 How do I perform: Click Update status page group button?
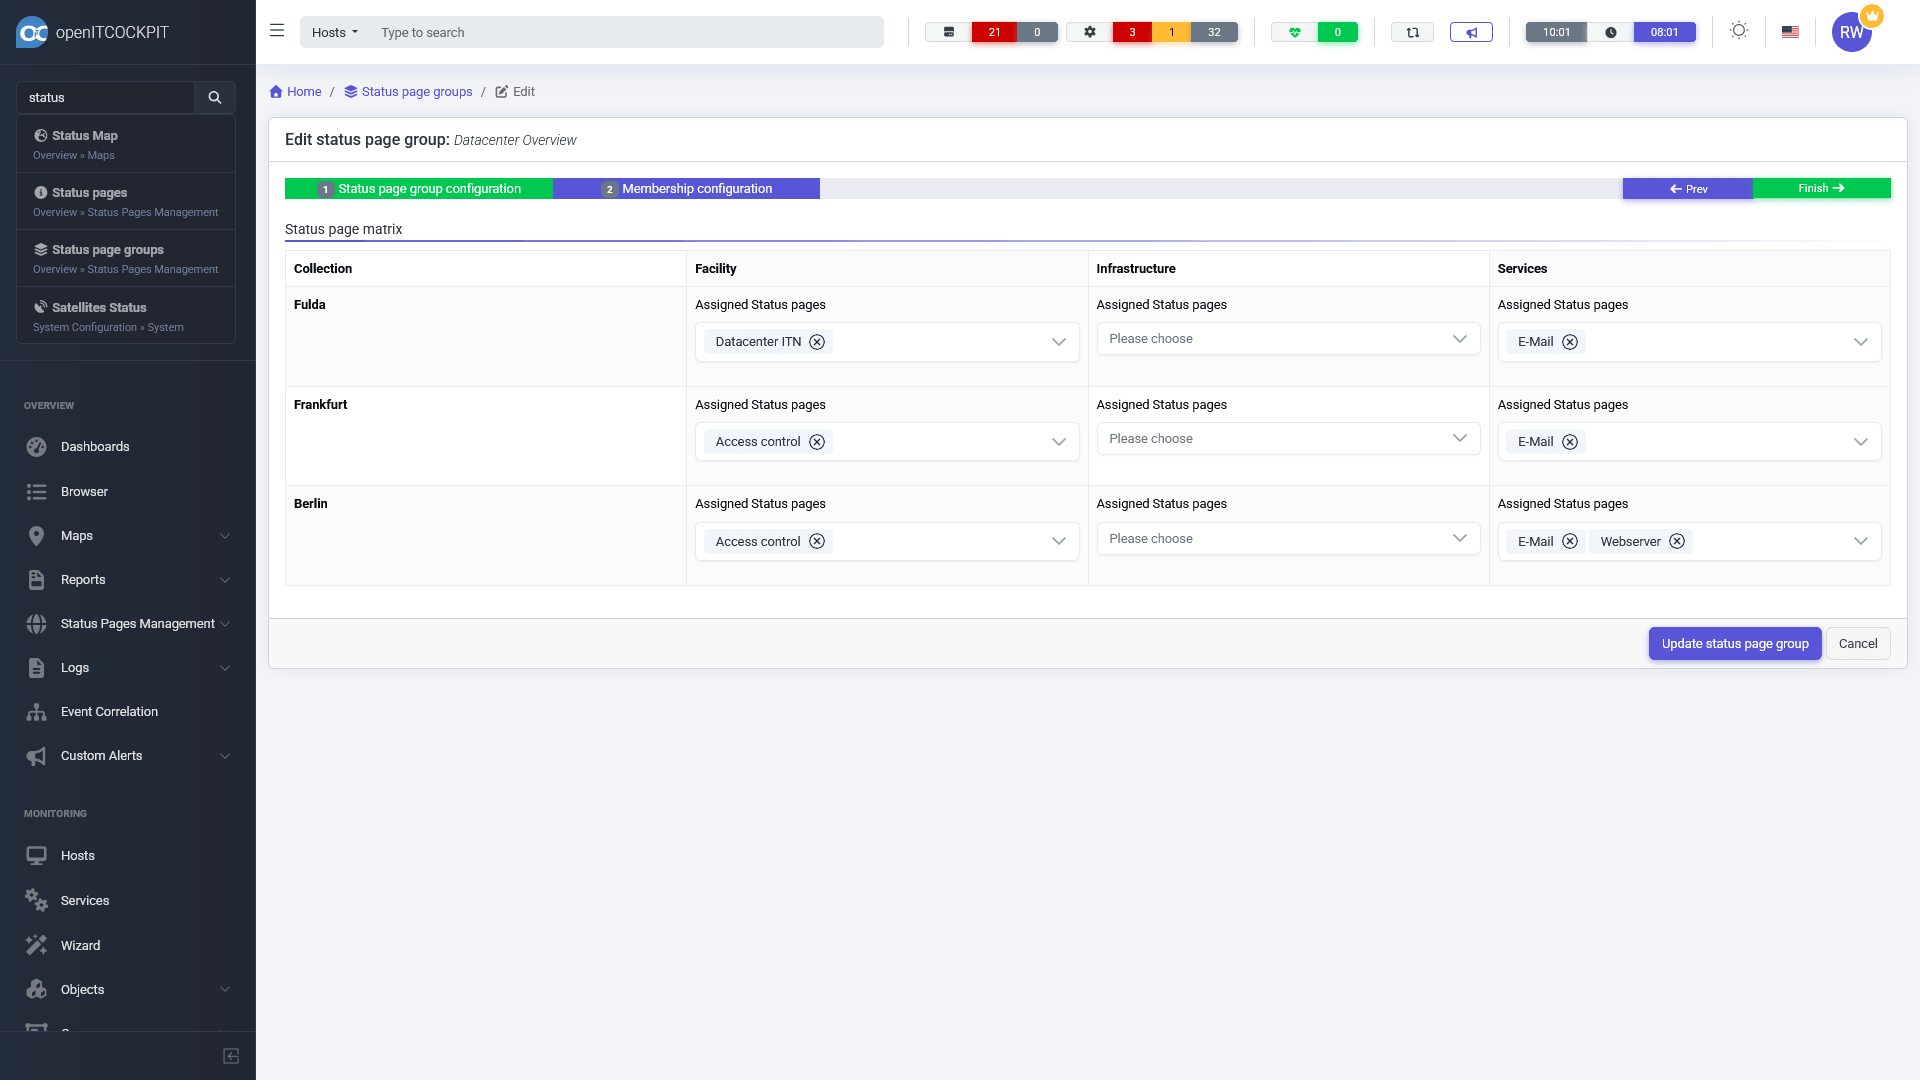1734,644
